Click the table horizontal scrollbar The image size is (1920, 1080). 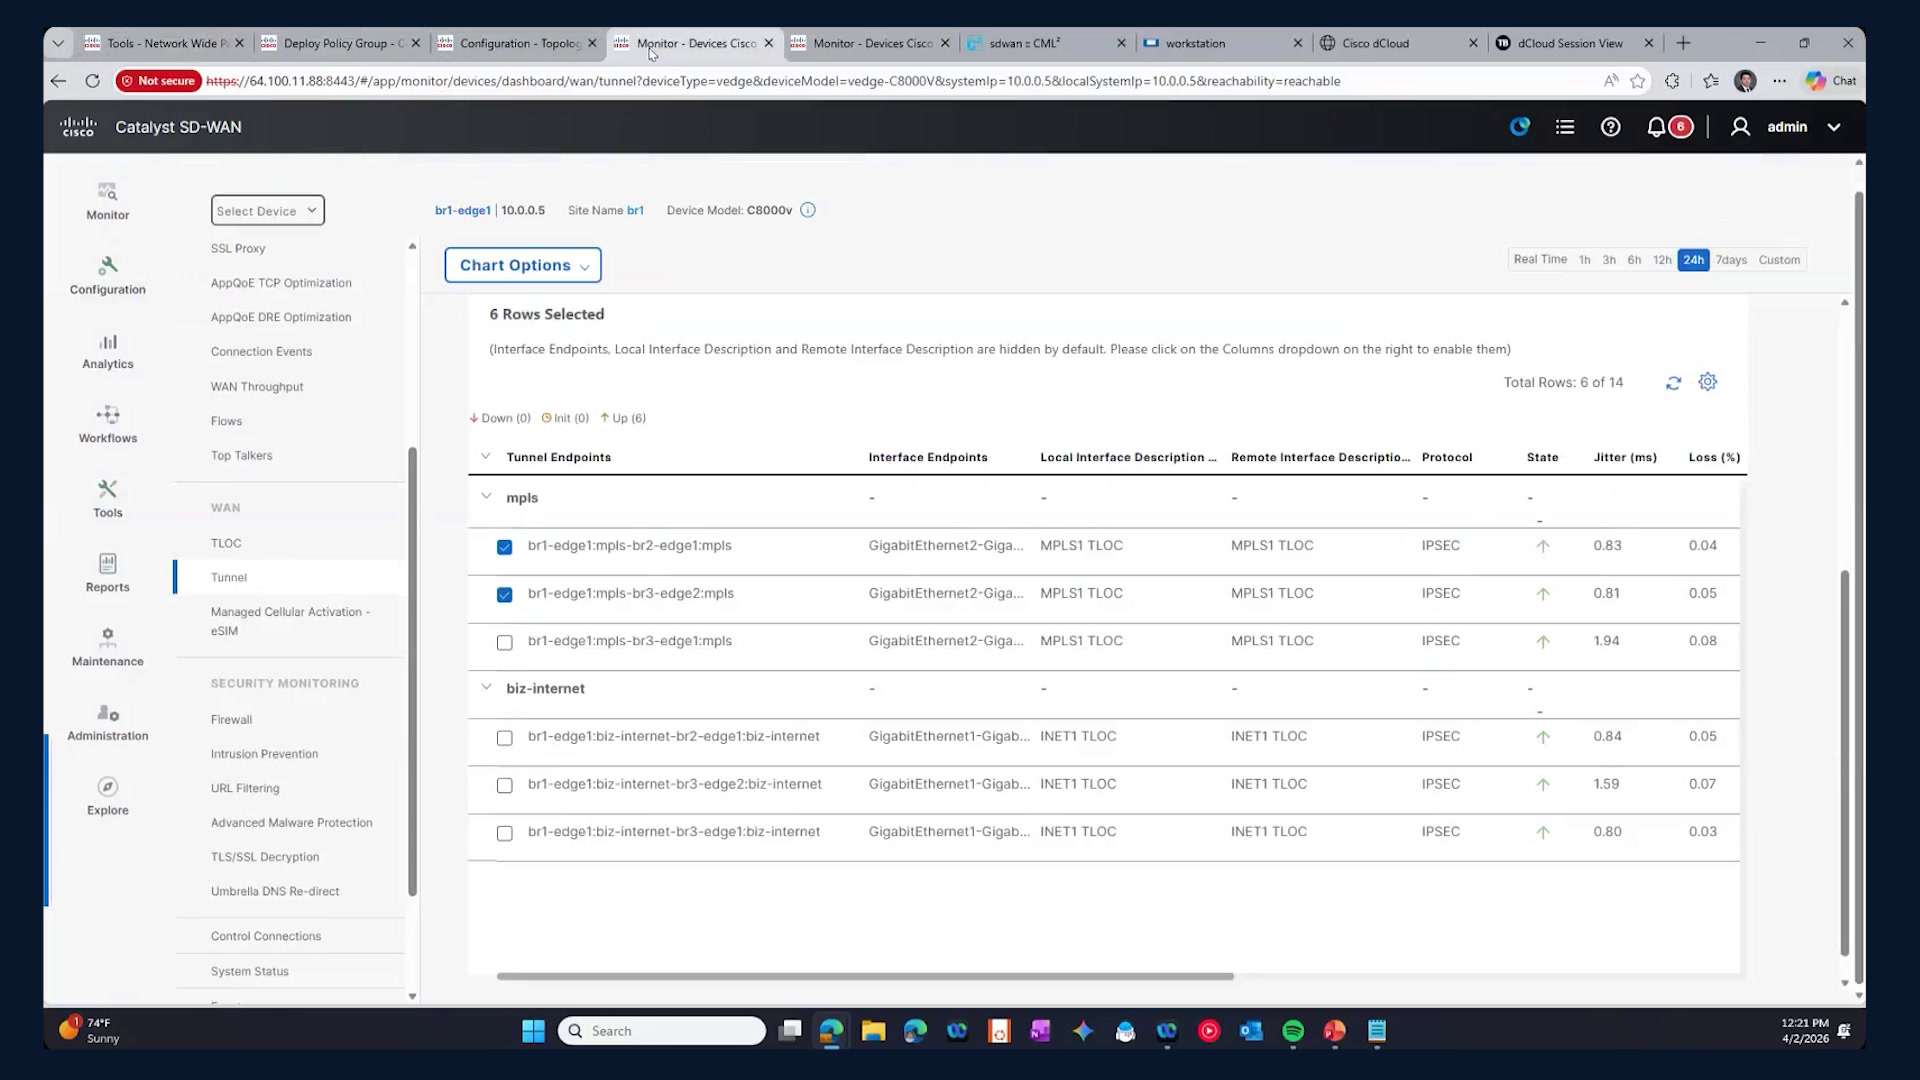pos(865,976)
